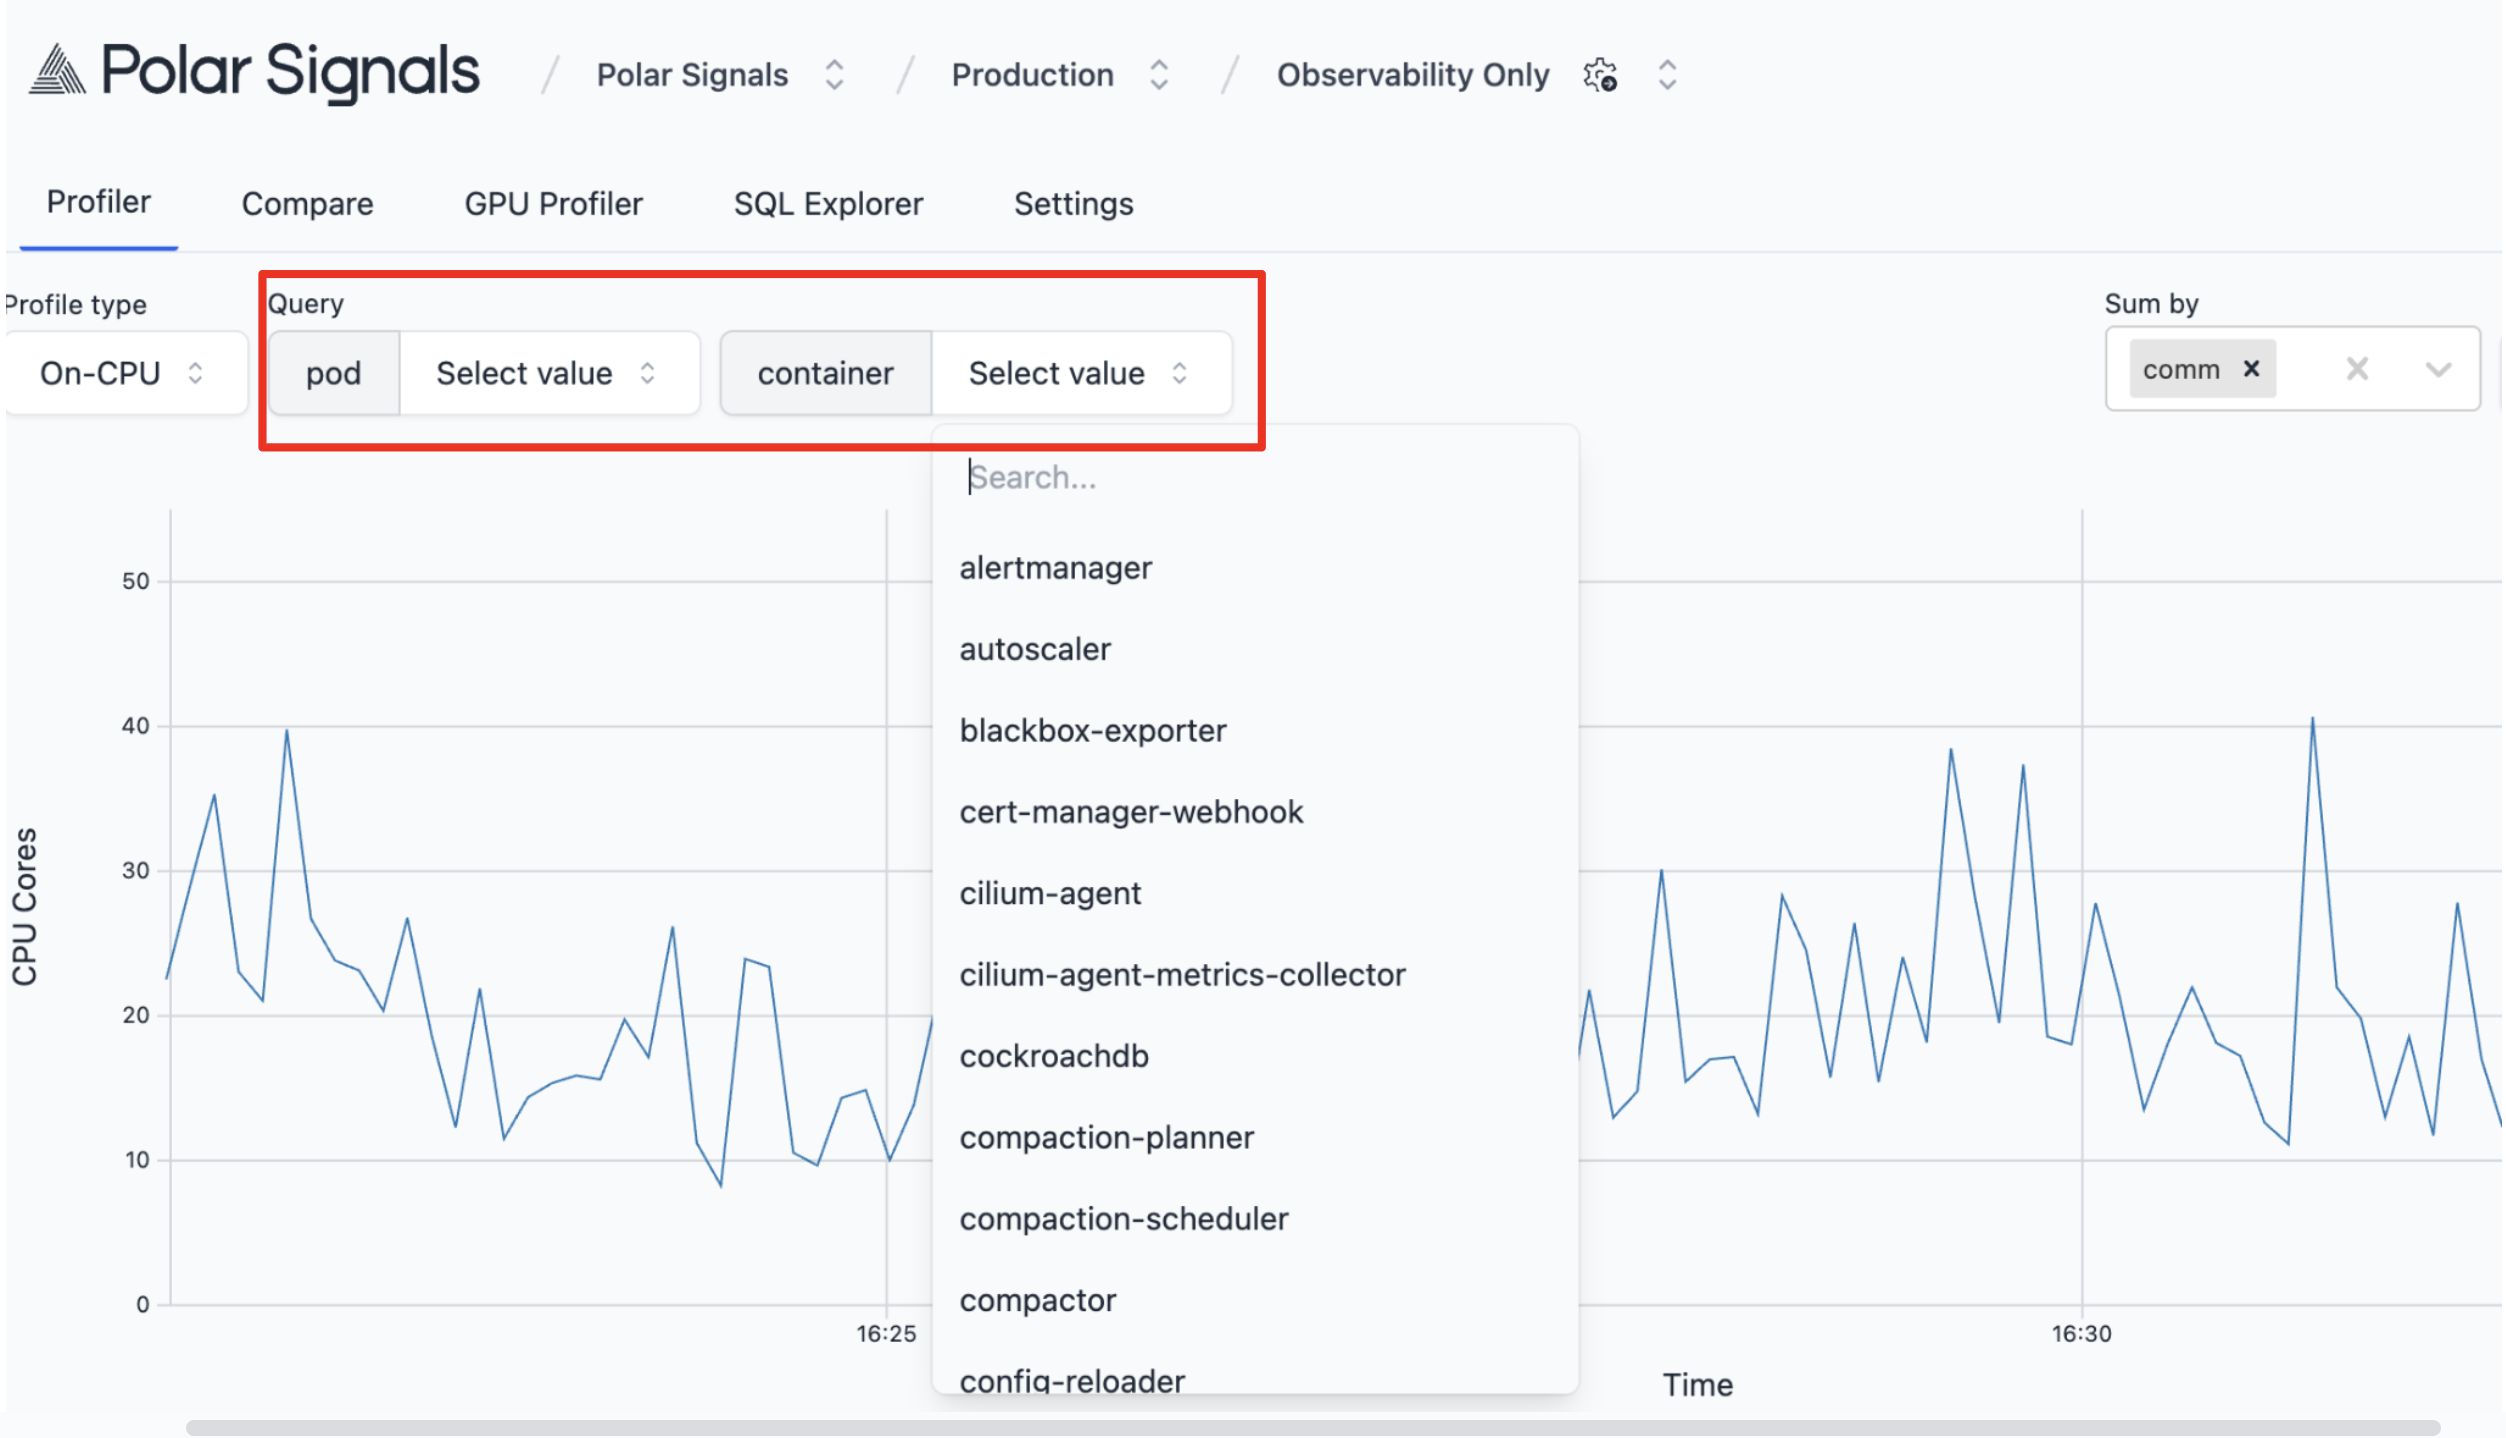Select cockroachdb from the list

[x=1255, y=1056]
